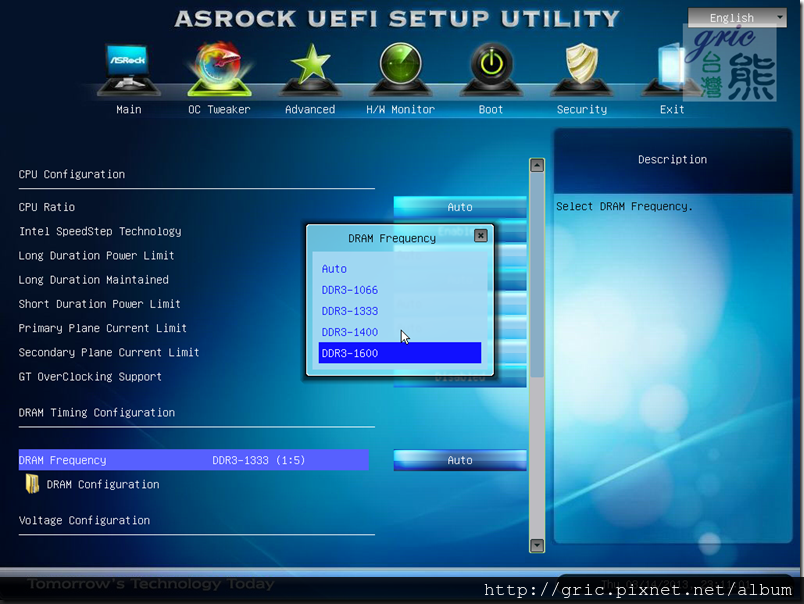Image resolution: width=804 pixels, height=604 pixels.
Task: Click the Description panel title
Action: (672, 159)
